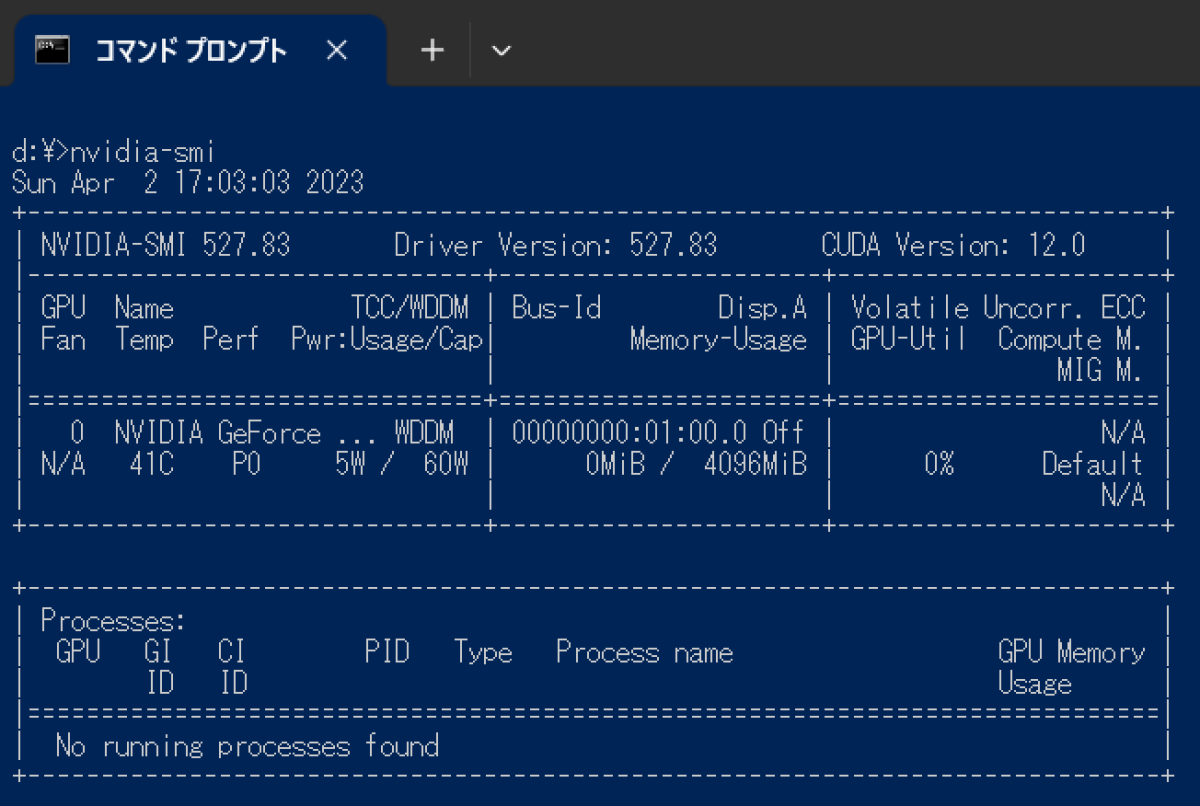Click the WDDM driver mode value

coord(424,433)
